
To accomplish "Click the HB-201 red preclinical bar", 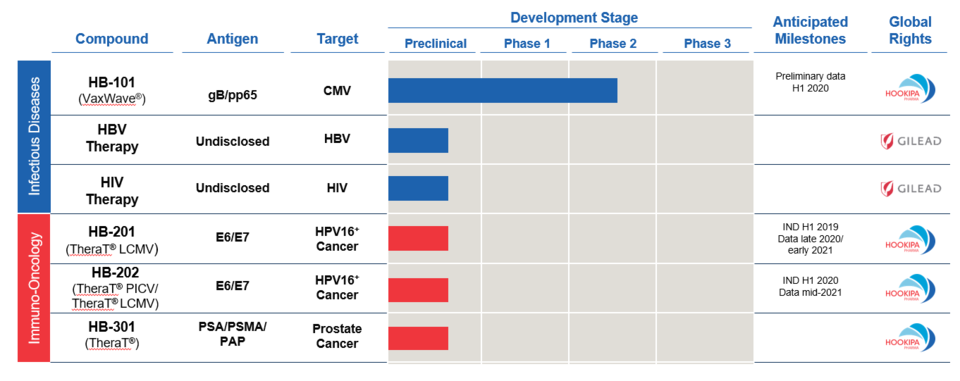I will (x=418, y=238).
